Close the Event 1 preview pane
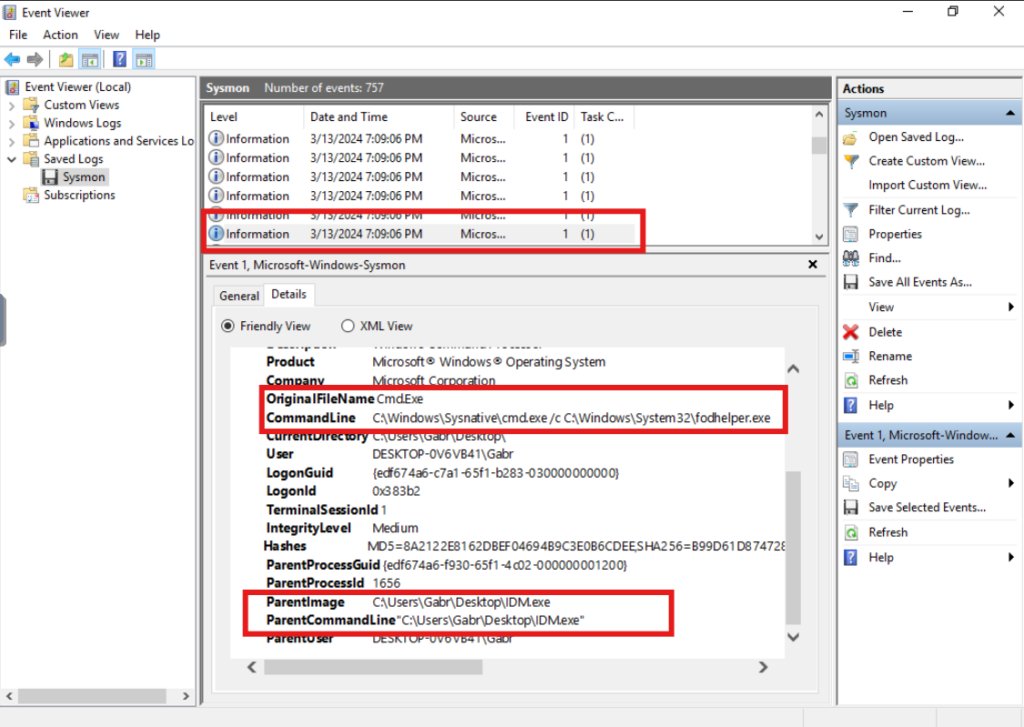Viewport: 1024px width, 727px height. coord(812,265)
